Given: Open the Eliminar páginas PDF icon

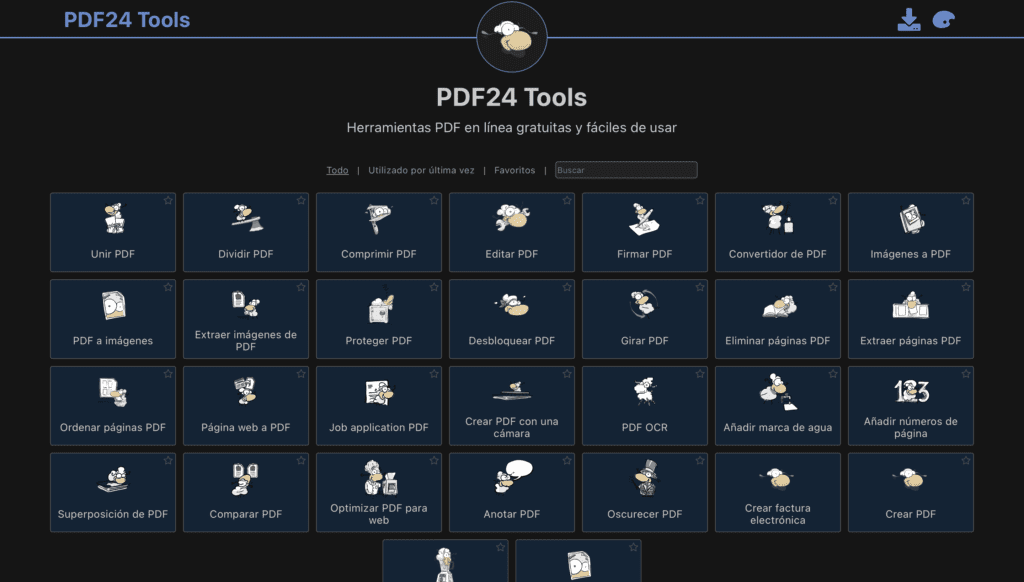Looking at the screenshot, I should click(x=779, y=306).
